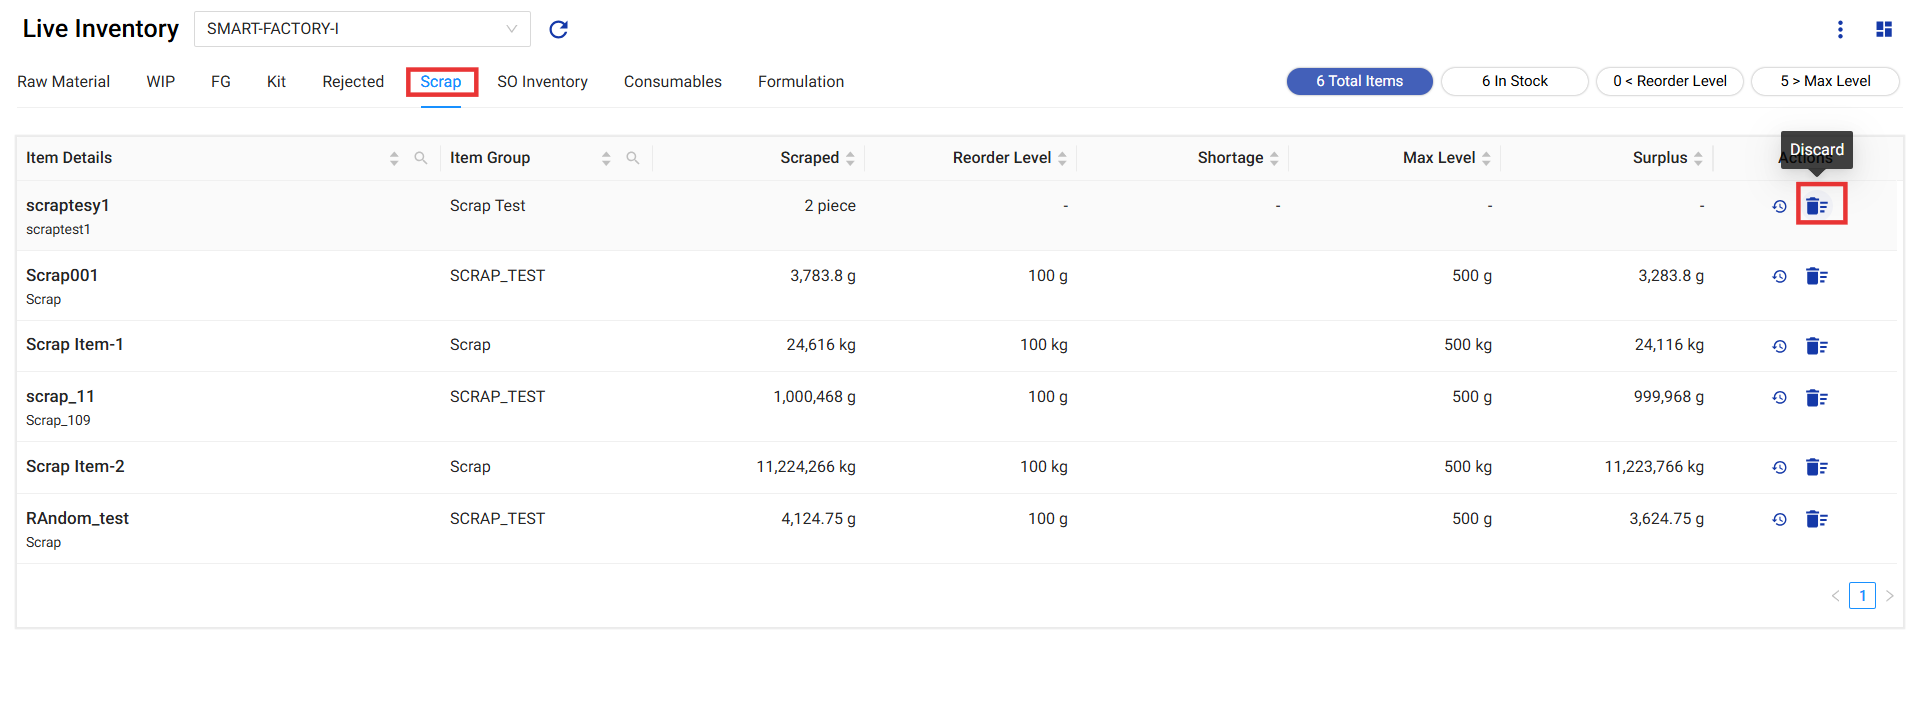Search within the Item Details column
1918x717 pixels.
point(421,158)
